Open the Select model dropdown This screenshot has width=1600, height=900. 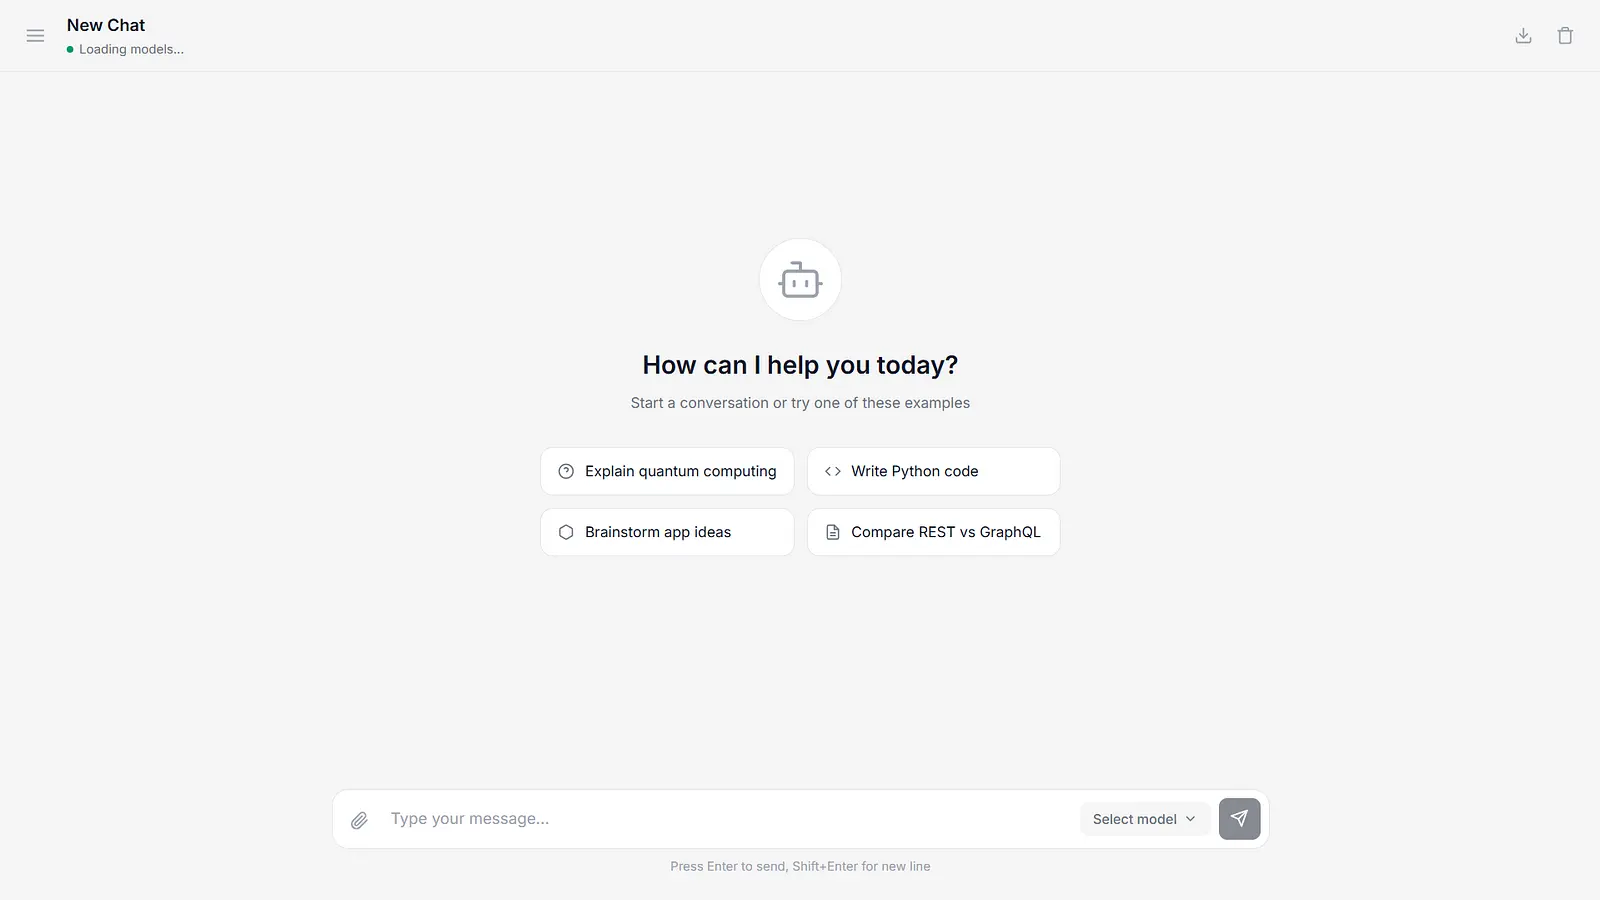pyautogui.click(x=1135, y=819)
